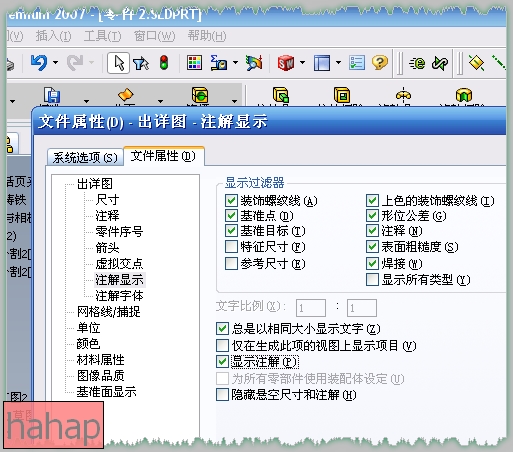Click the yellow box with green sphere icon

200,95
